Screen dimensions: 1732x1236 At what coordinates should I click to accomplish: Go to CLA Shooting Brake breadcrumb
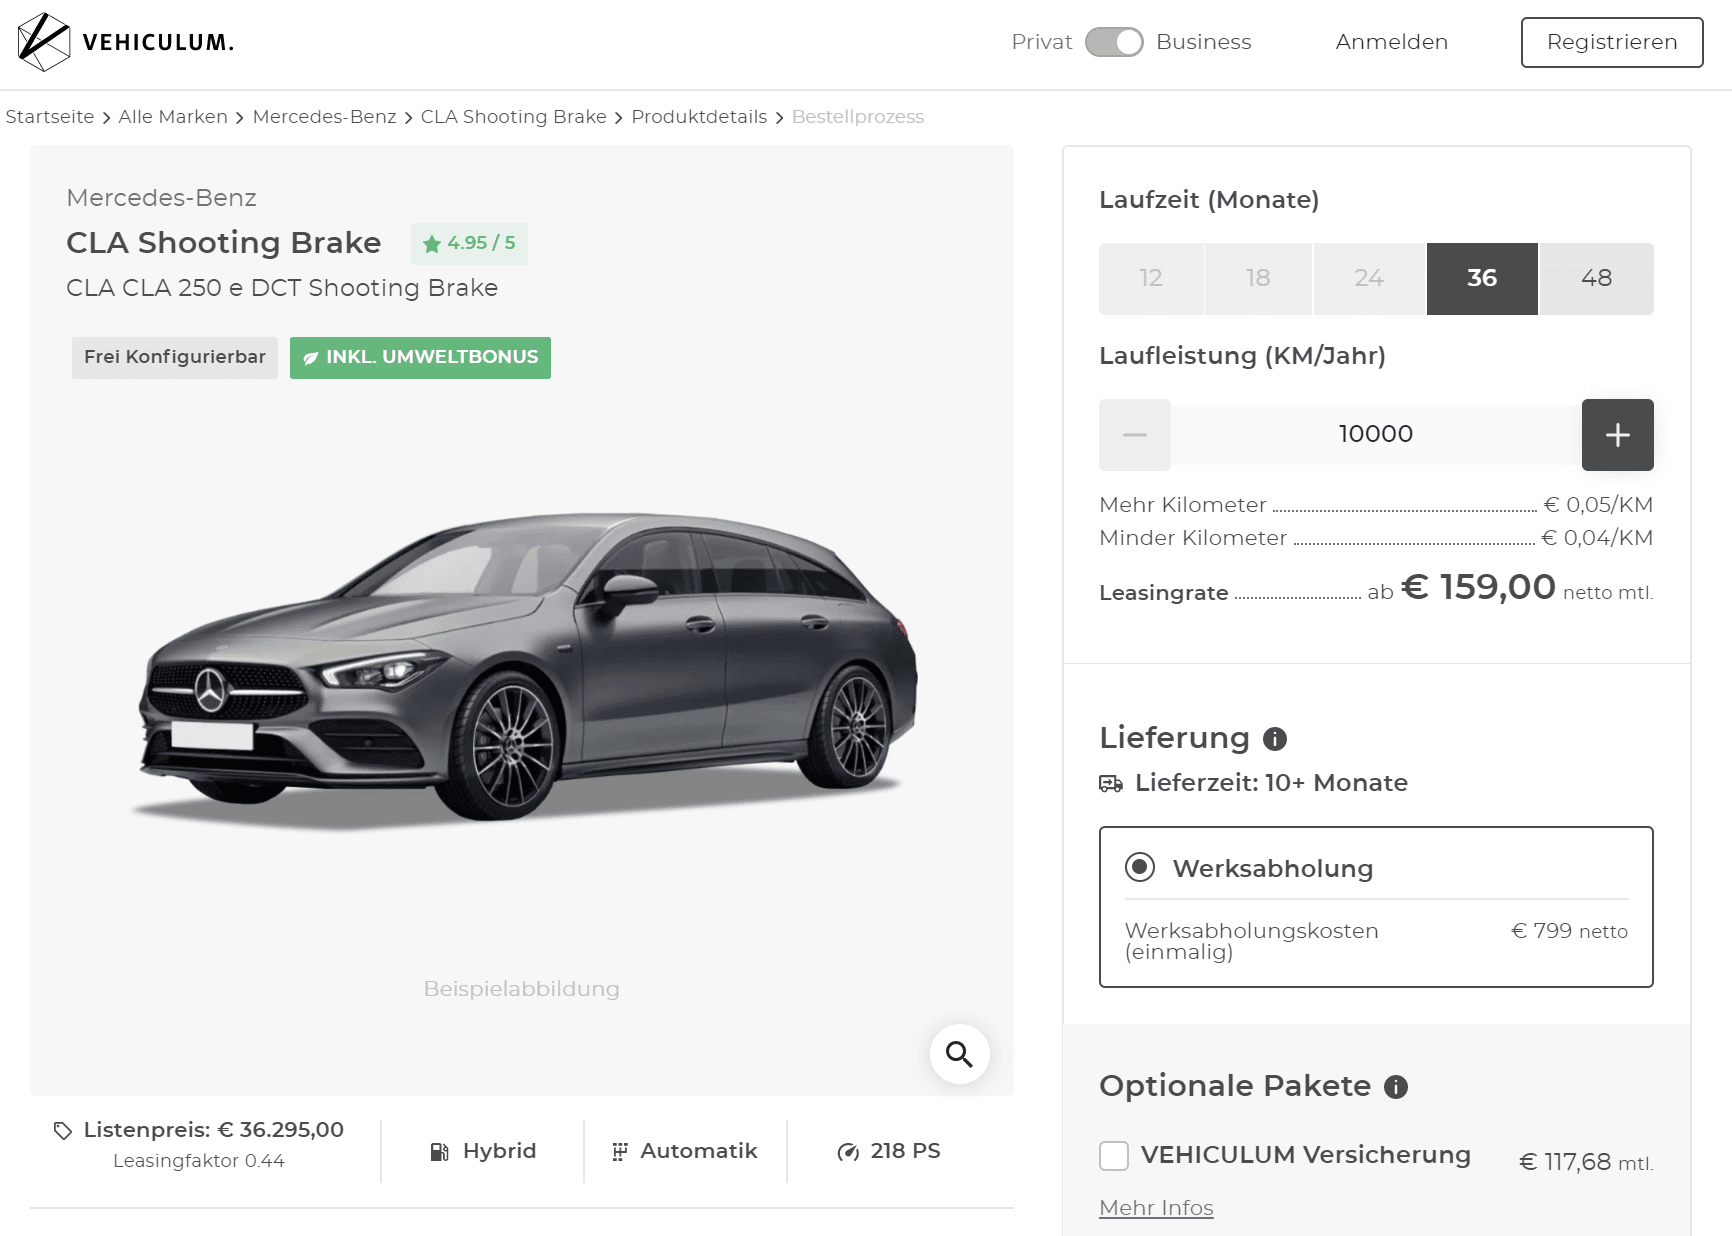point(514,117)
